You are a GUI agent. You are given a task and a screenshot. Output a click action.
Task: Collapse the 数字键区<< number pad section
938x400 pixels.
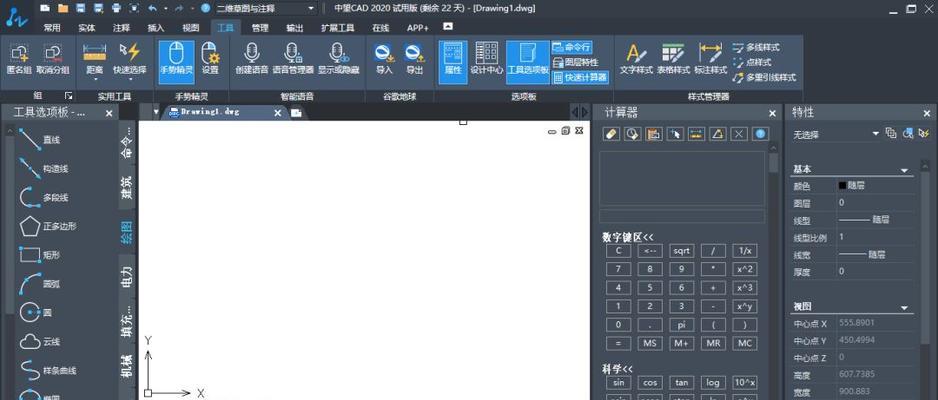[628, 237]
